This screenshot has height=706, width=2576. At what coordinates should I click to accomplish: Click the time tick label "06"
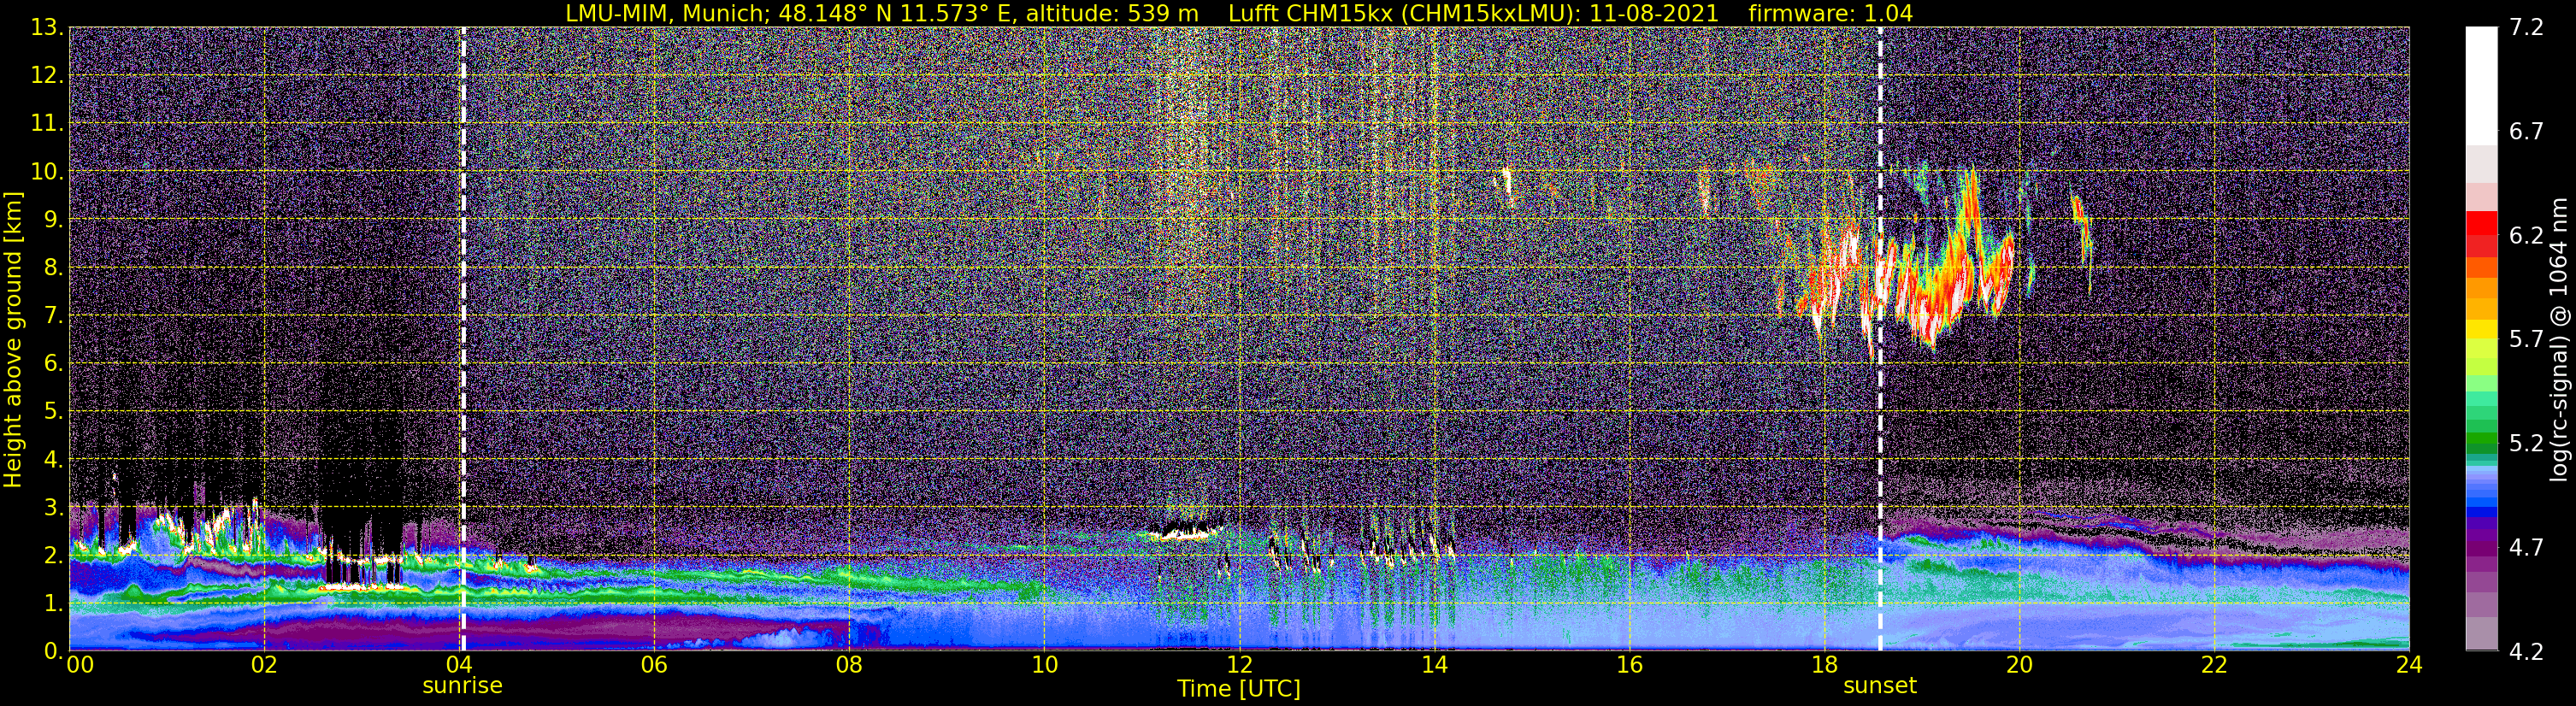(x=654, y=666)
